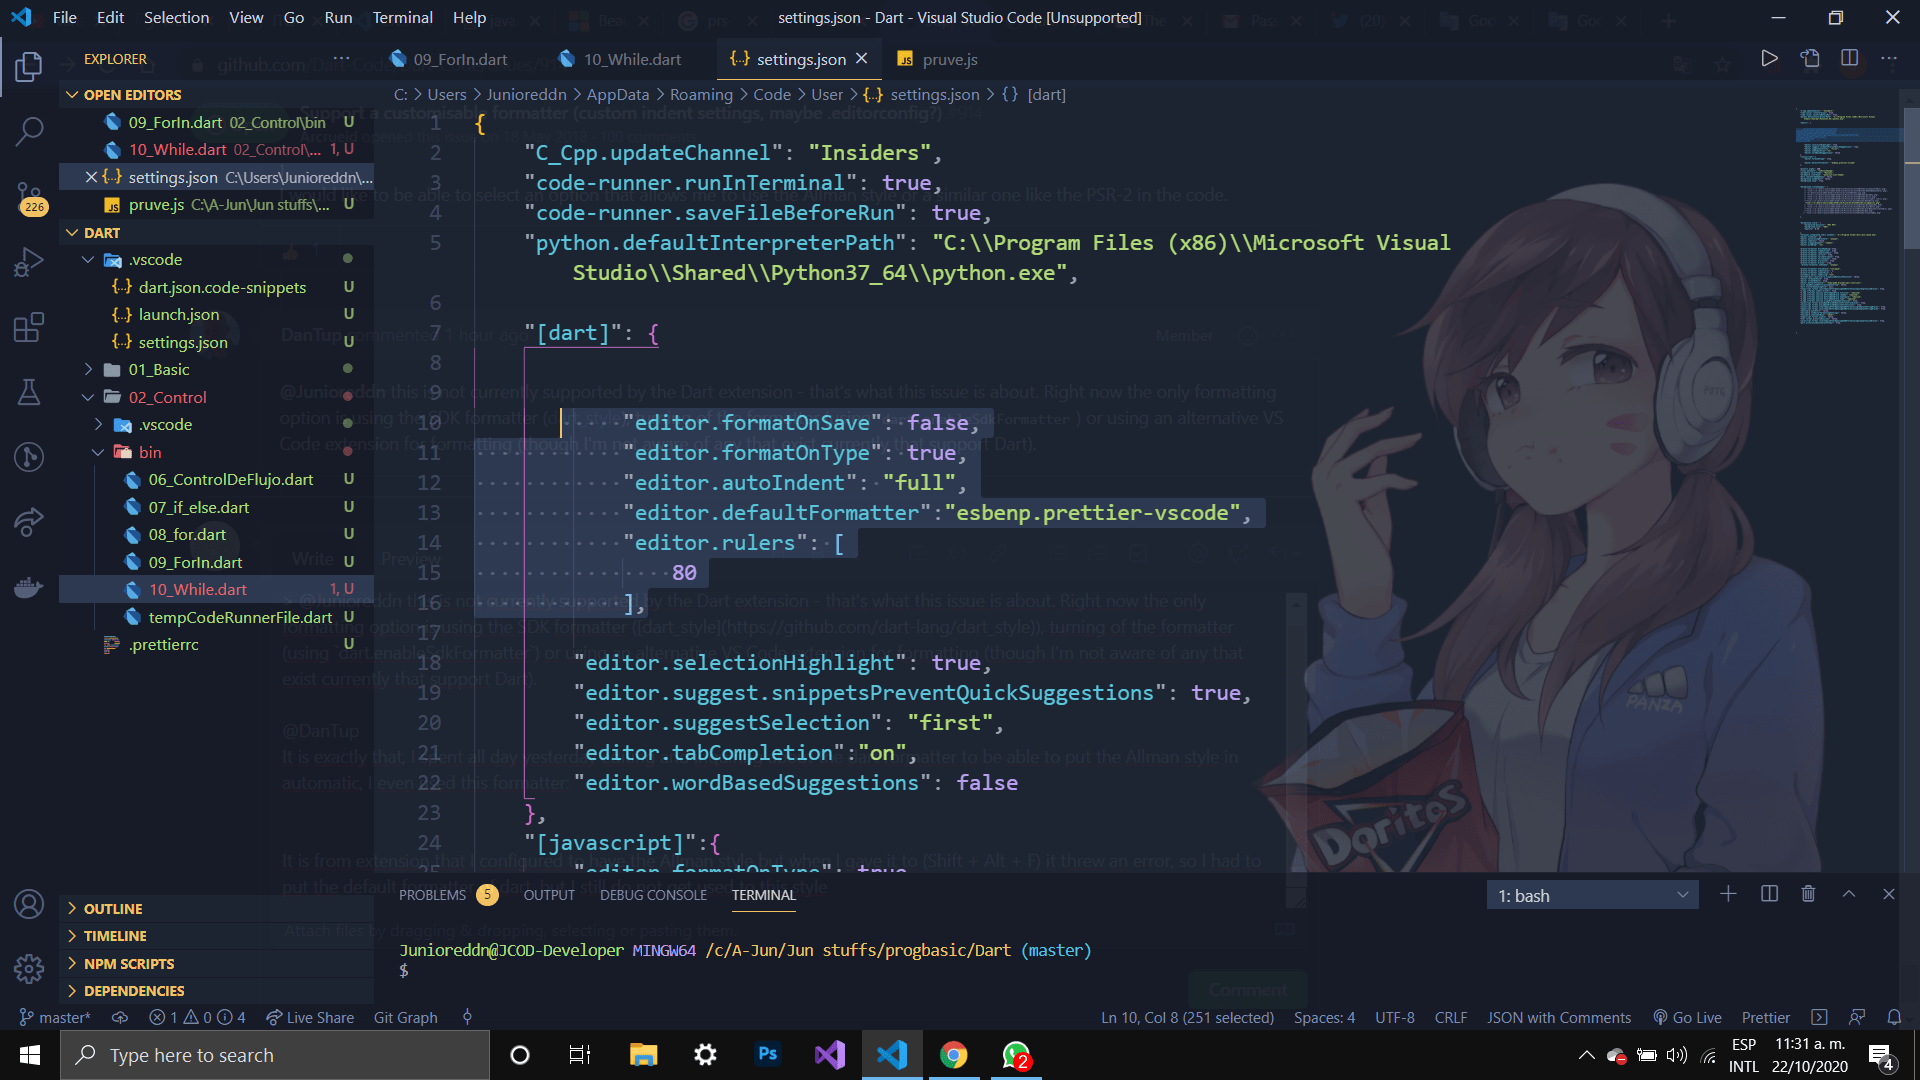Open the Live Share view in activity bar
The height and width of the screenshot is (1080, 1920).
coord(29,521)
